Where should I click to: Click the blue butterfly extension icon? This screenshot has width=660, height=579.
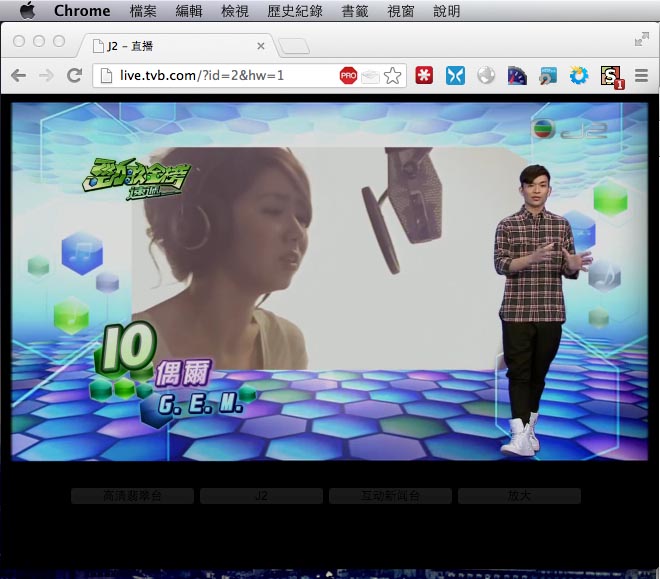[455, 76]
